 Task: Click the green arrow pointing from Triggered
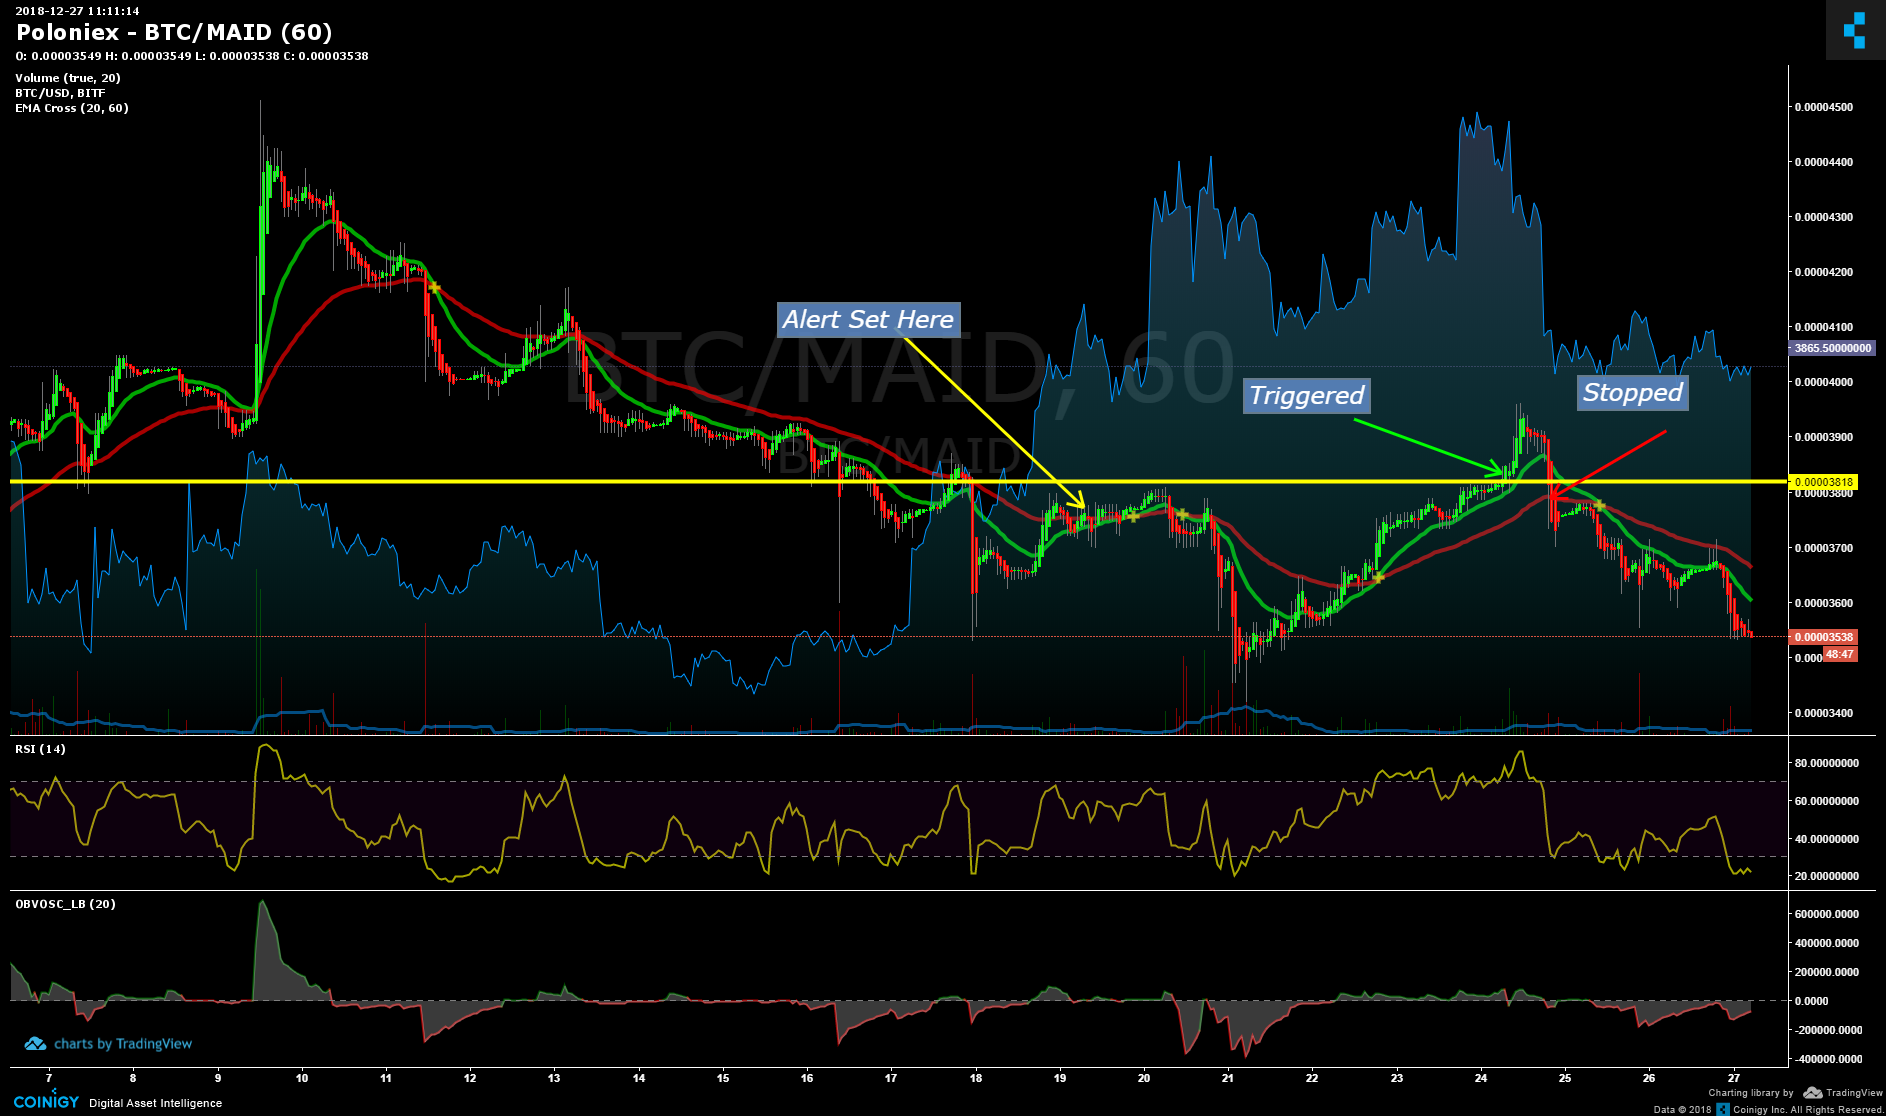[x=1428, y=446]
